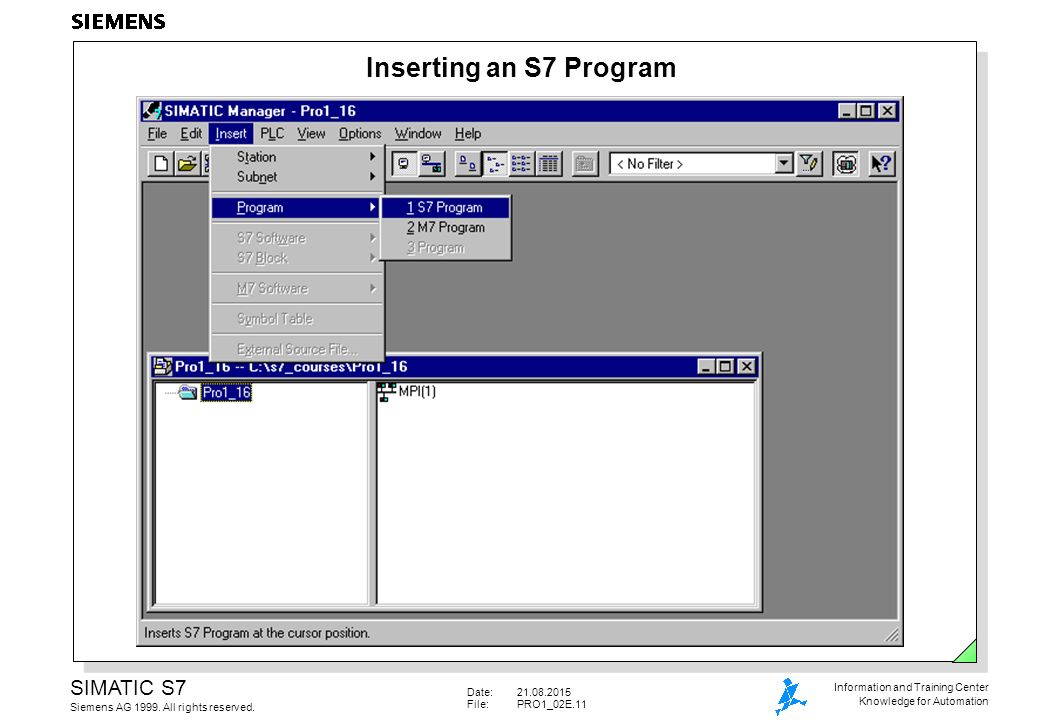
Task: Switch to List view icon
Action: [521, 164]
